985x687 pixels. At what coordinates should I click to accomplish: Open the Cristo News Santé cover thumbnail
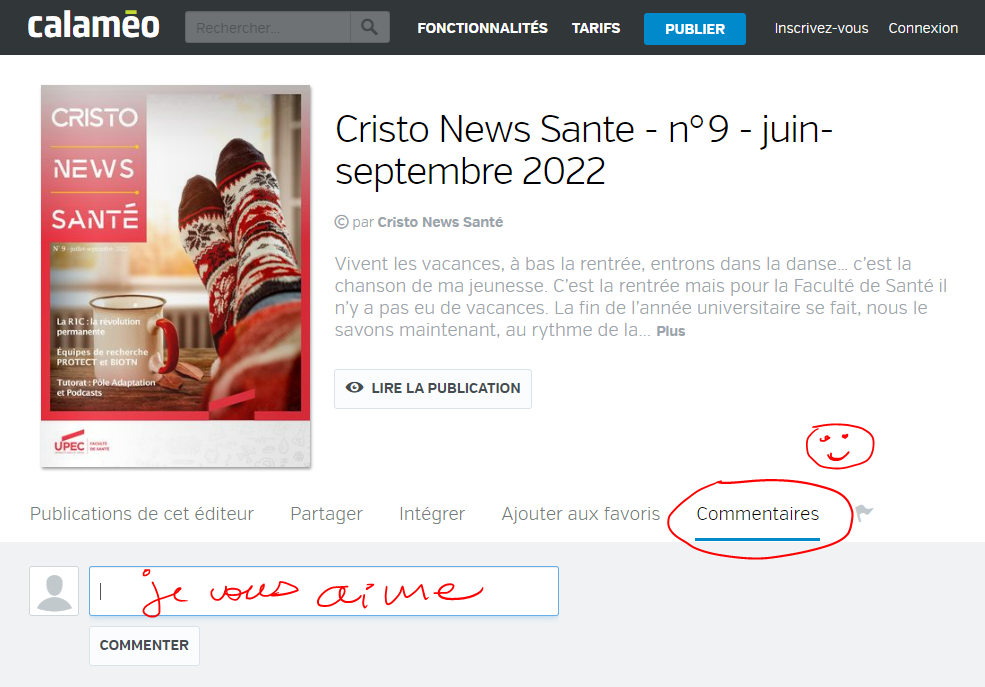tap(176, 276)
